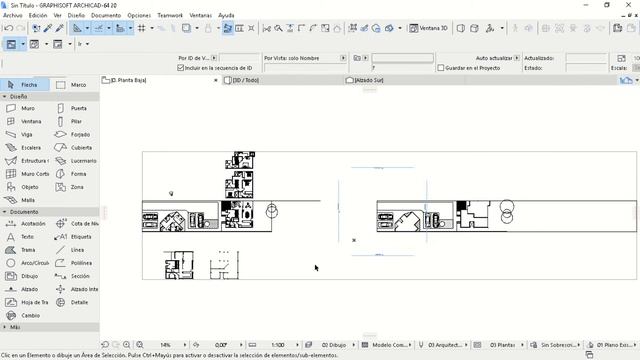This screenshot has height=360, width=640.
Task: Close the 0. Planta Baja tab
Action: coord(216,80)
